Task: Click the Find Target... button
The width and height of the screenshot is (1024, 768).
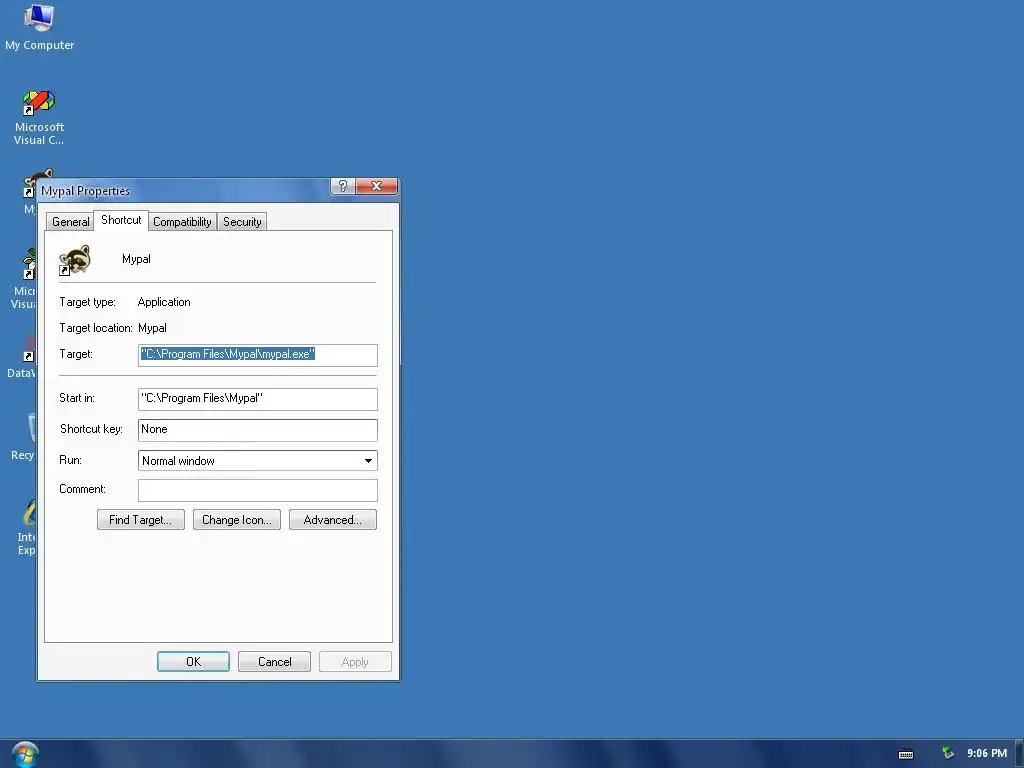Action: (x=140, y=520)
